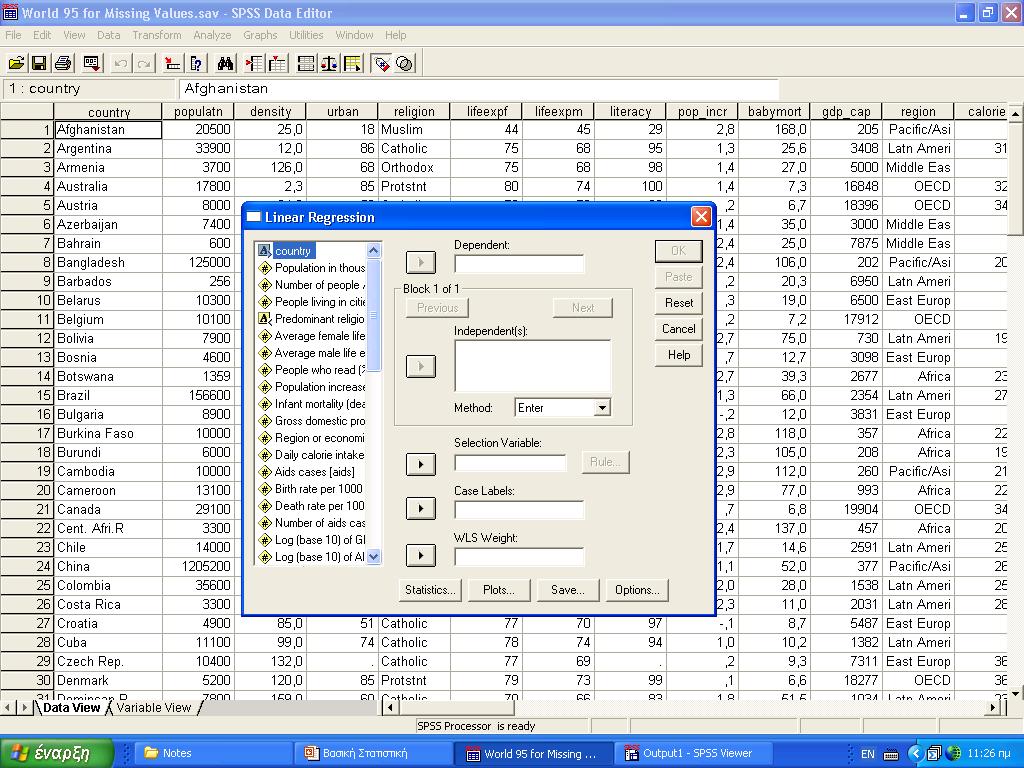Click the Save File floppy icon
Screen dimensions: 1024x768
(x=39, y=63)
